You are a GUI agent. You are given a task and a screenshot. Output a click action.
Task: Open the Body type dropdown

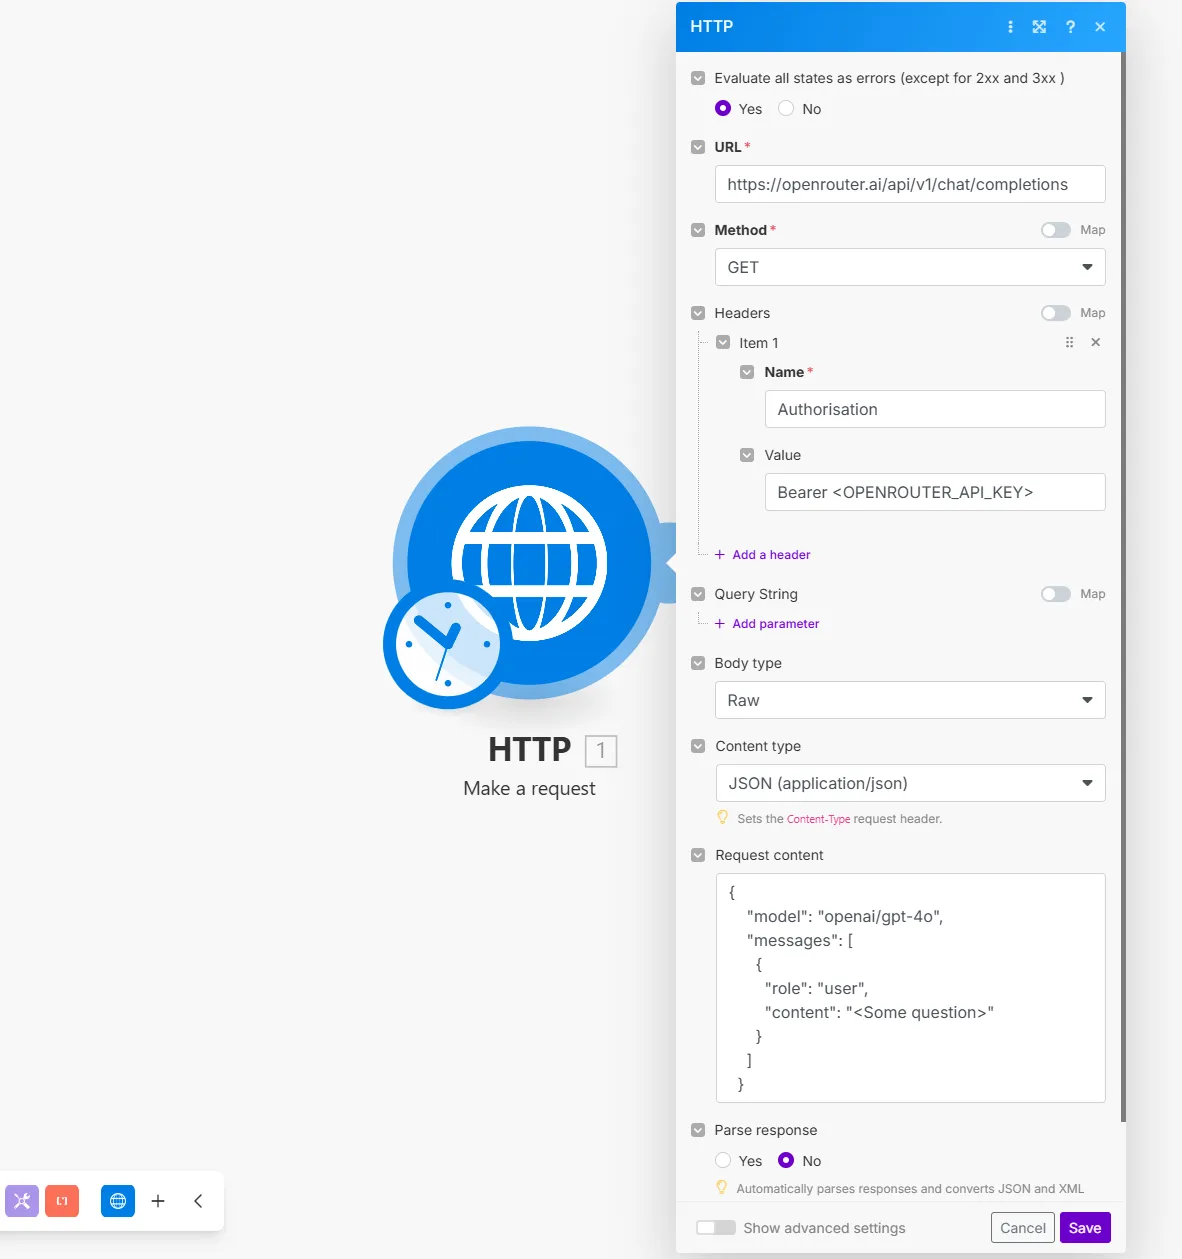point(910,700)
